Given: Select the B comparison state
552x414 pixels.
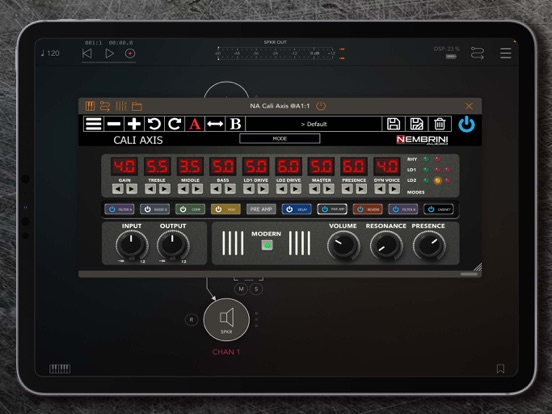Looking at the screenshot, I should pos(236,124).
